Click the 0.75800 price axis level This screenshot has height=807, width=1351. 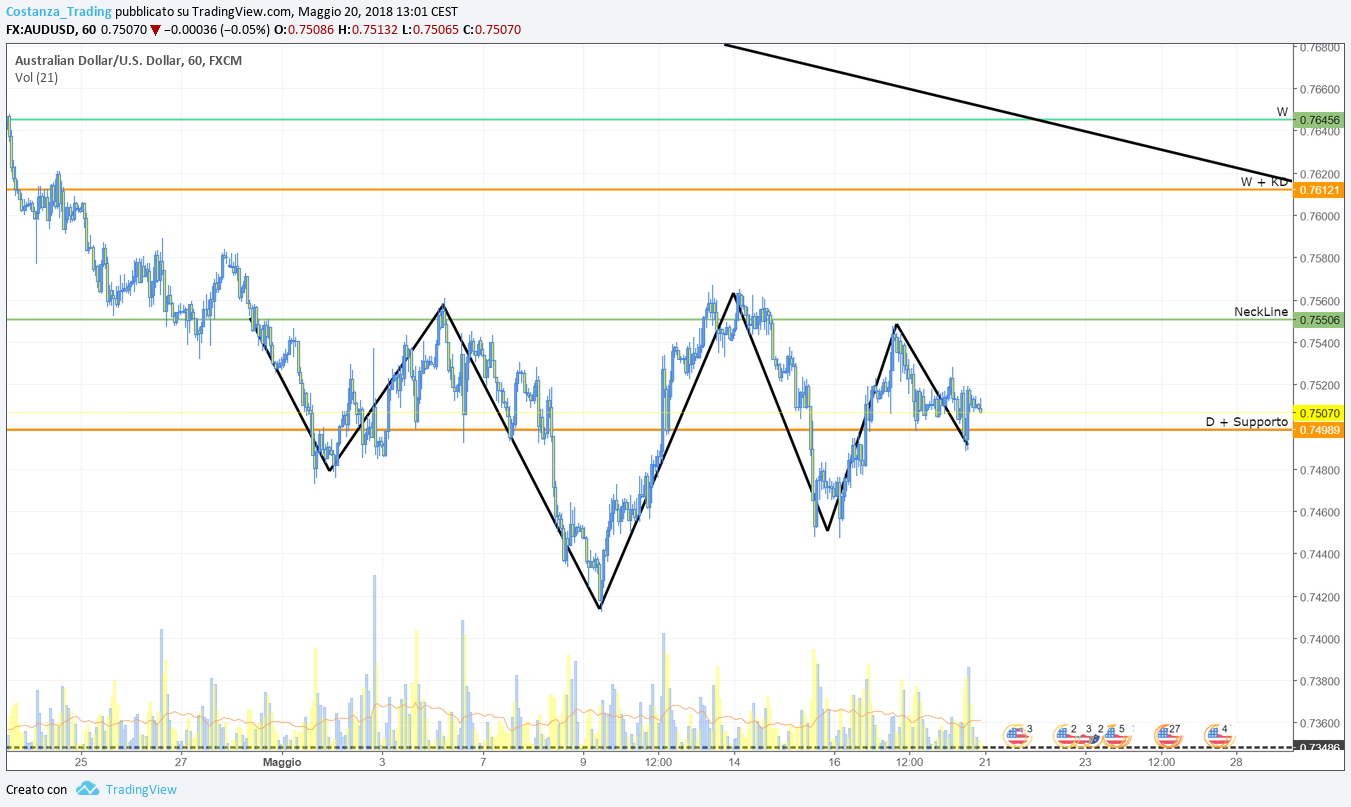tap(1319, 259)
